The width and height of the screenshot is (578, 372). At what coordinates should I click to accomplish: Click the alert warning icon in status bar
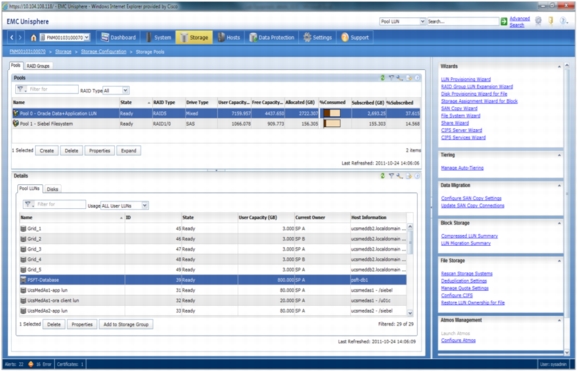click(31, 364)
